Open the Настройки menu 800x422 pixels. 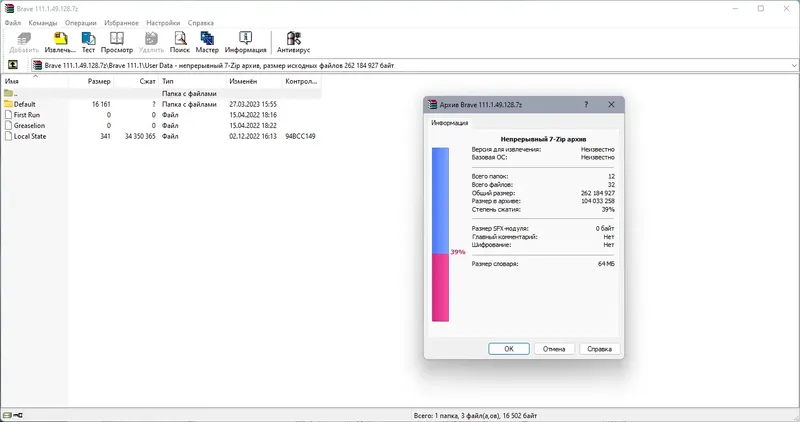163,23
